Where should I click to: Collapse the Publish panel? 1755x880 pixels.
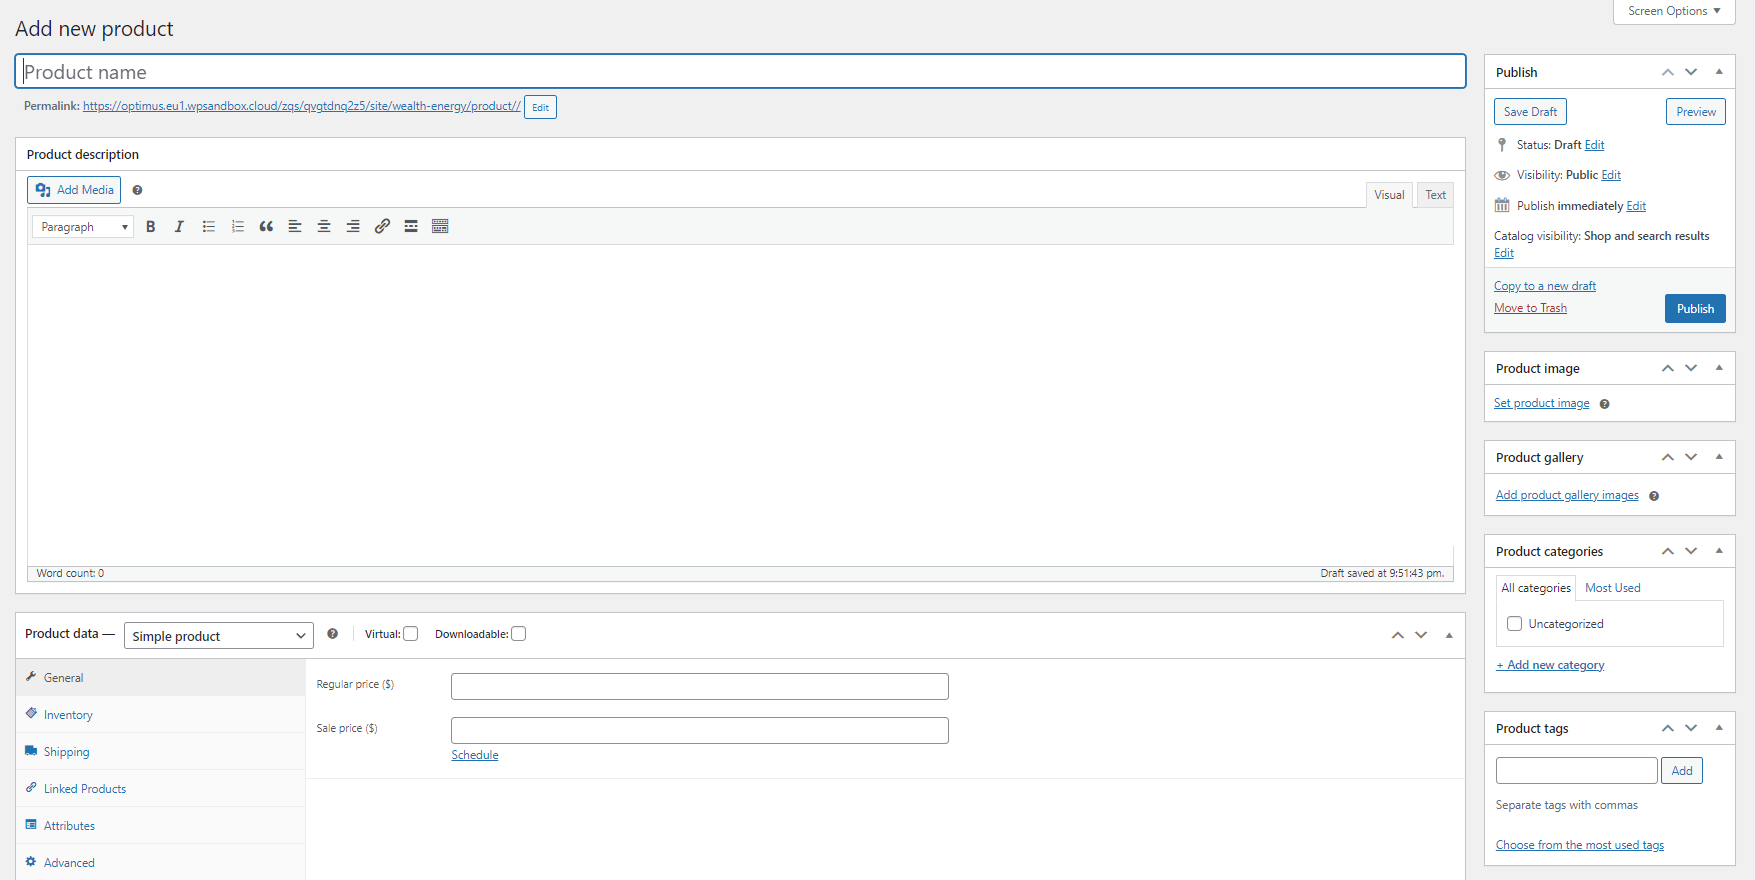point(1719,72)
